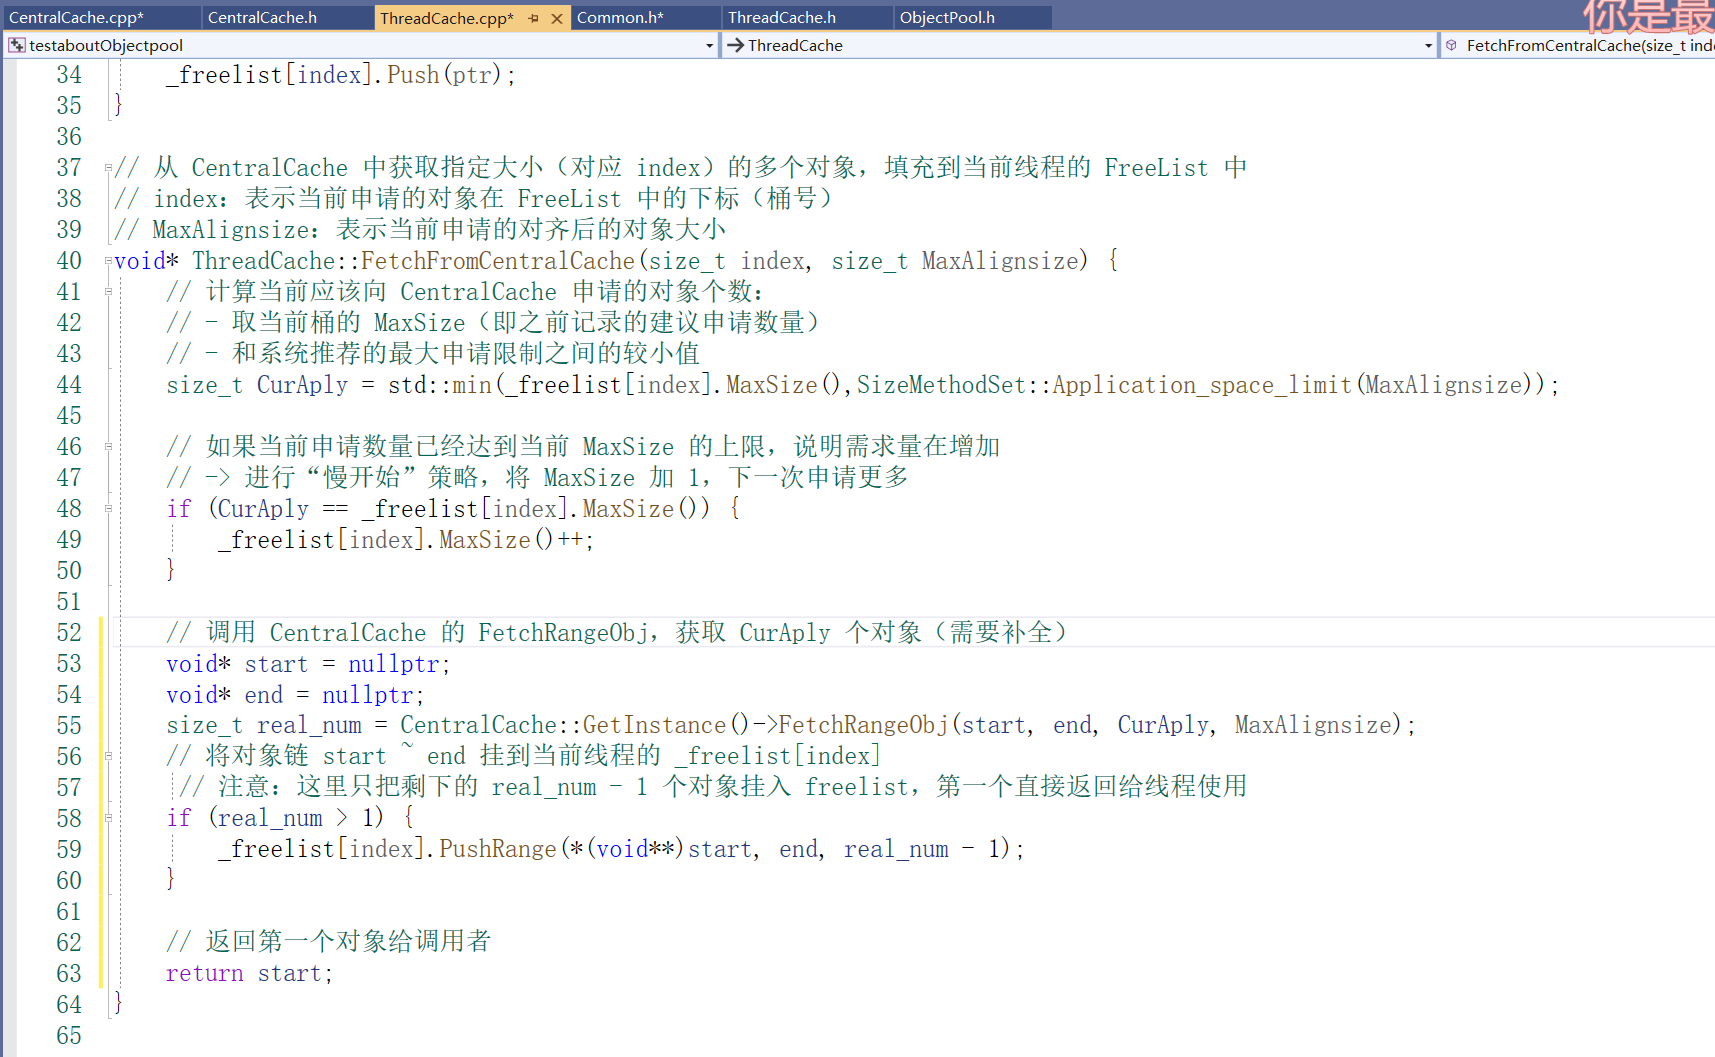The image size is (1715, 1057).
Task: Click FetchRangeObj call on line 55
Action: (x=863, y=725)
